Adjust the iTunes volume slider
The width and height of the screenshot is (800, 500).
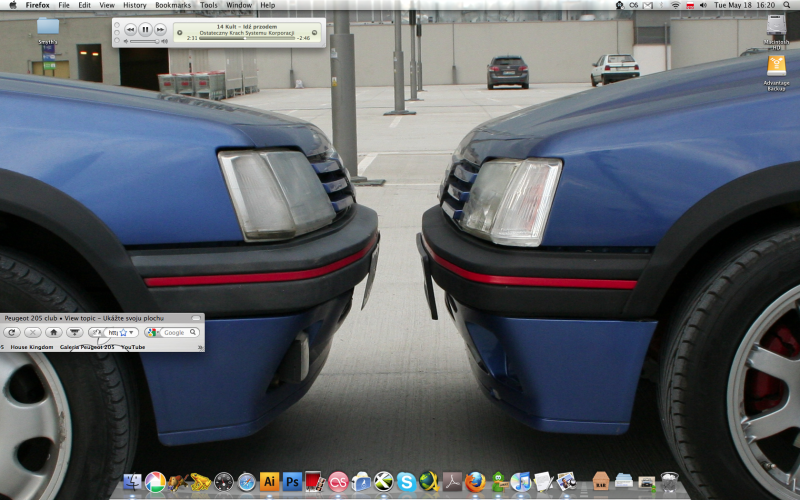(142, 42)
